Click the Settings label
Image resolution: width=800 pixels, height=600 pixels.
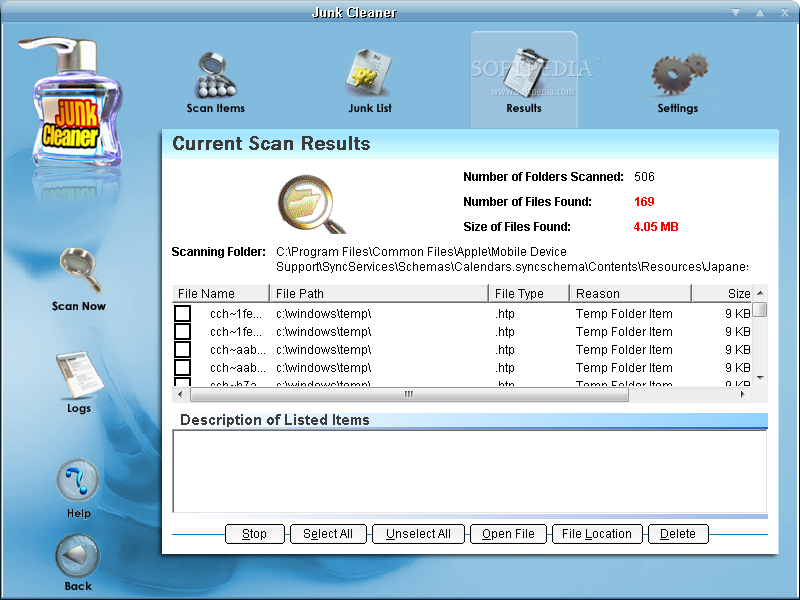pyautogui.click(x=678, y=108)
